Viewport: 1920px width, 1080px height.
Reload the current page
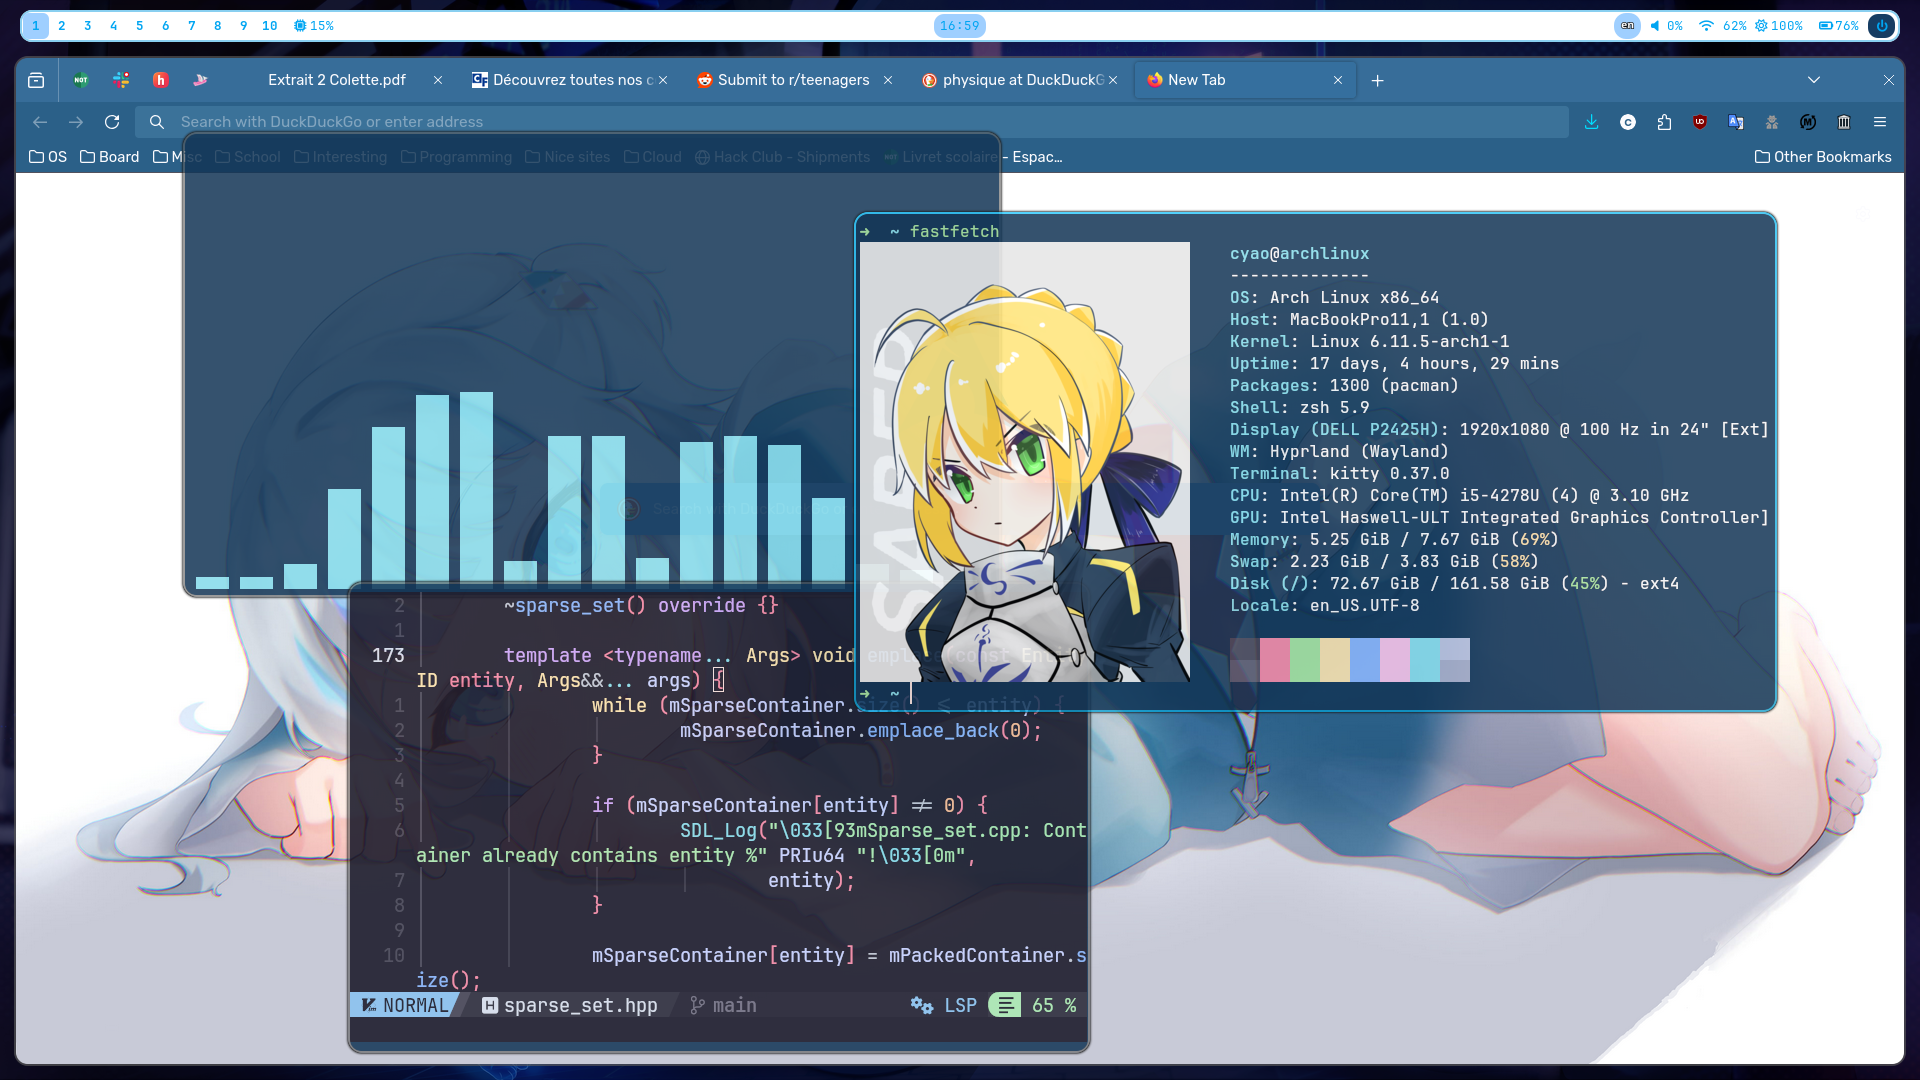pos(112,122)
